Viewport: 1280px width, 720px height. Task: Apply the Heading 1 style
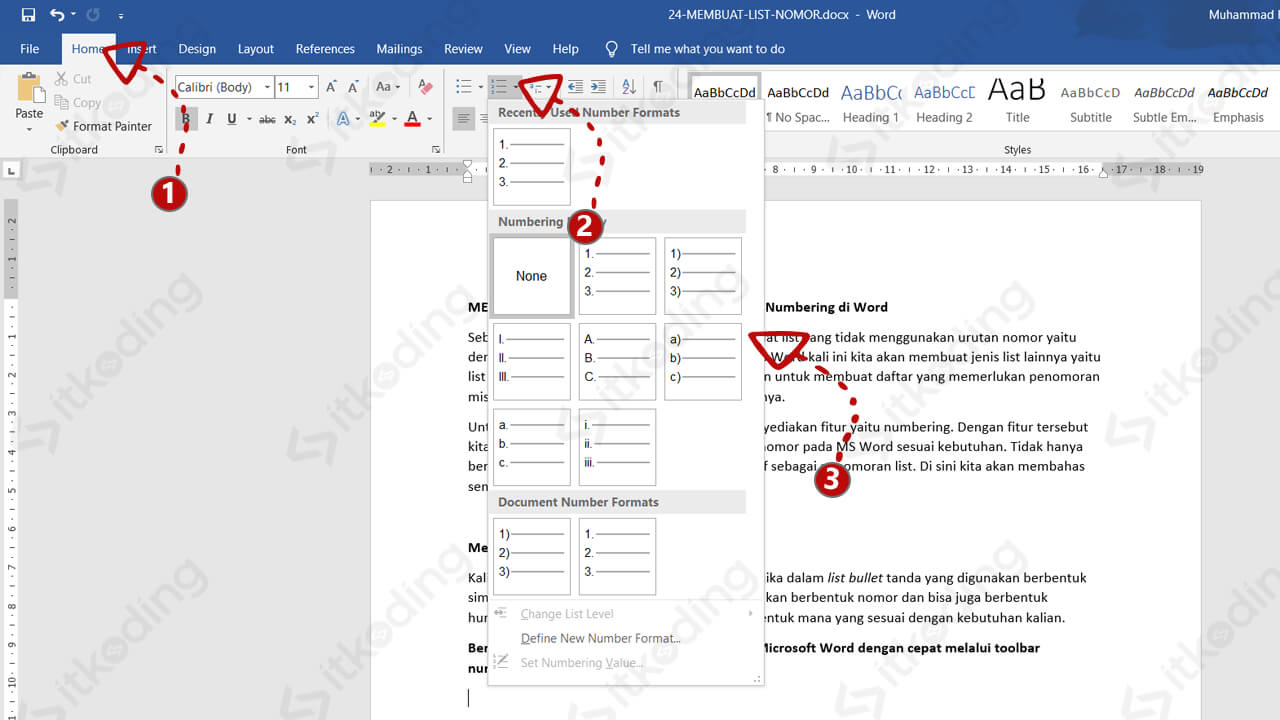pos(871,100)
